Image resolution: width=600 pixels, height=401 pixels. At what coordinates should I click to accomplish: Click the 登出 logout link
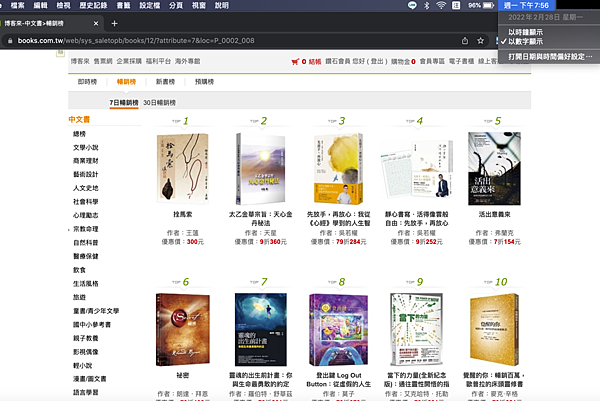pyautogui.click(x=377, y=61)
